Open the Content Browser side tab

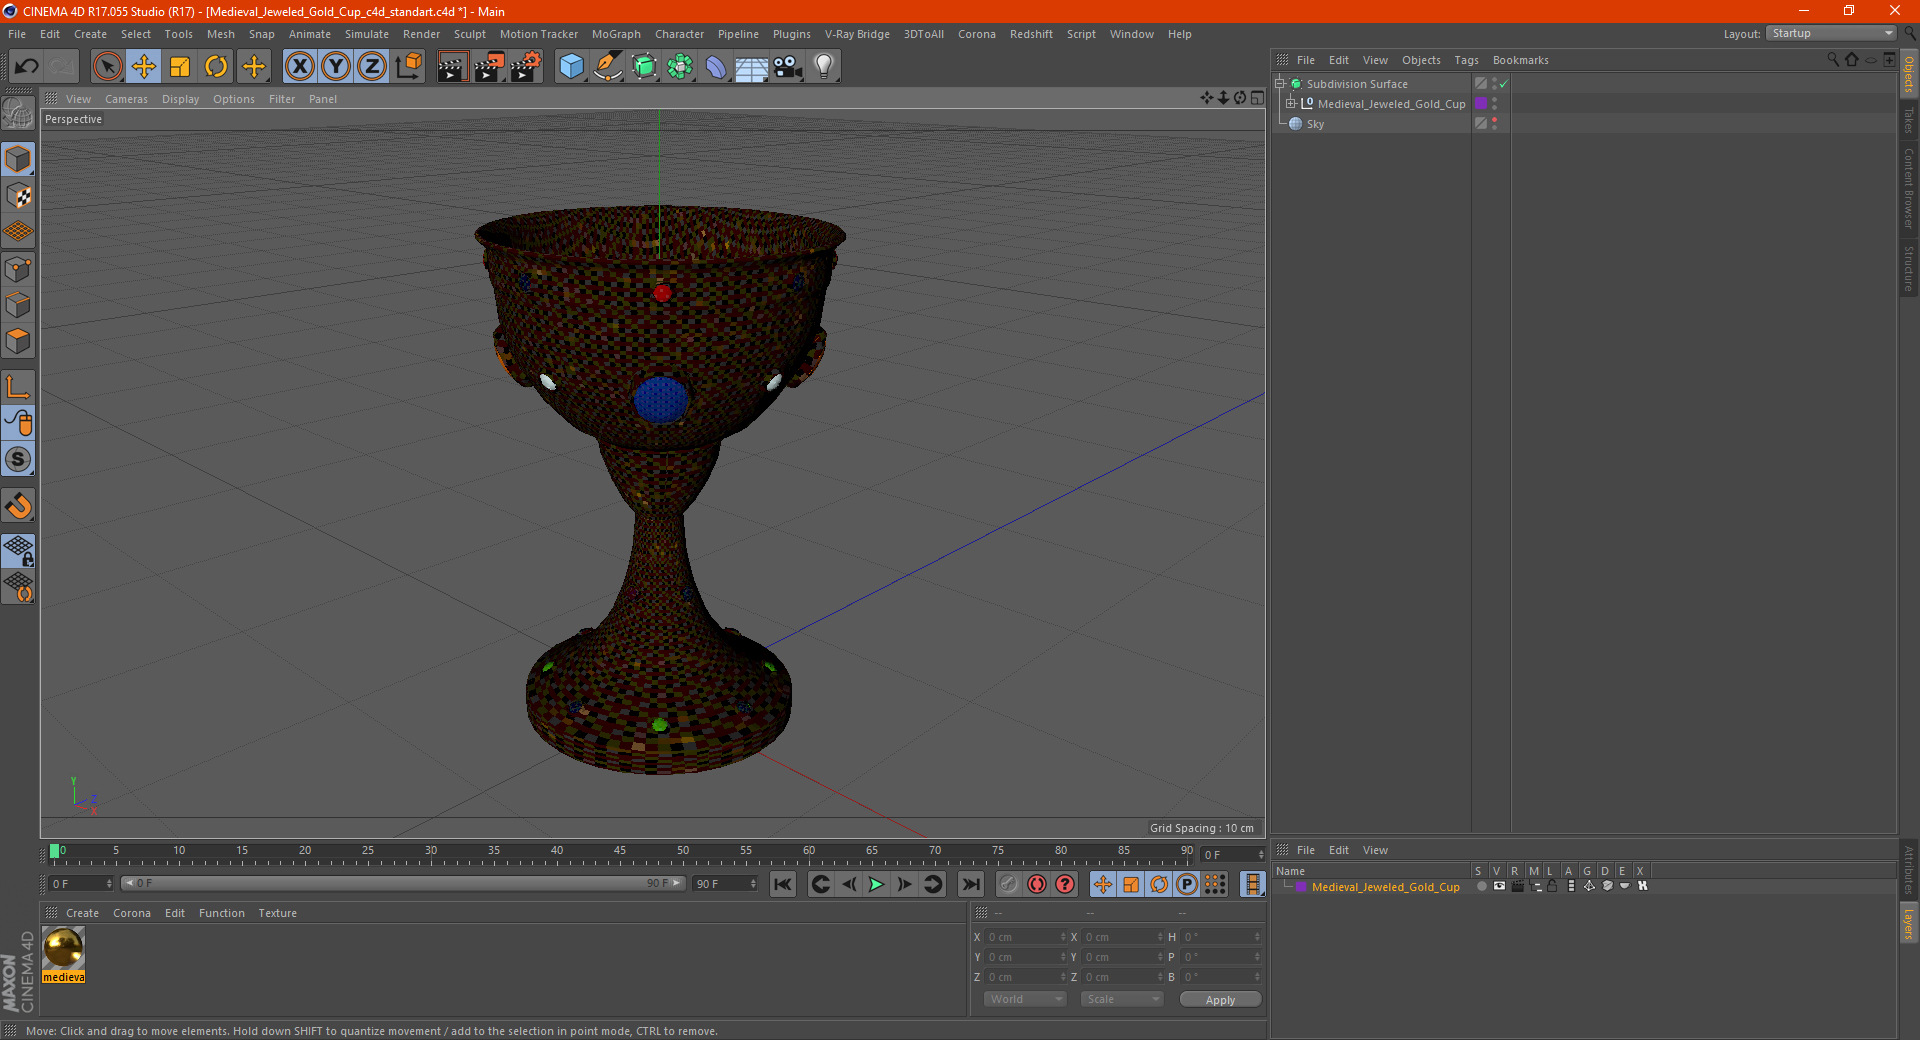[1908, 188]
